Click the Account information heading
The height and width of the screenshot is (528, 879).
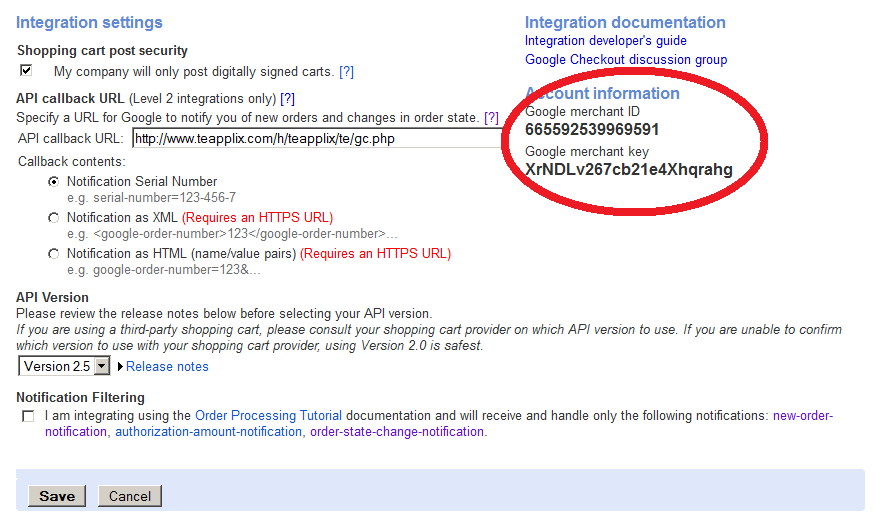[x=602, y=94]
